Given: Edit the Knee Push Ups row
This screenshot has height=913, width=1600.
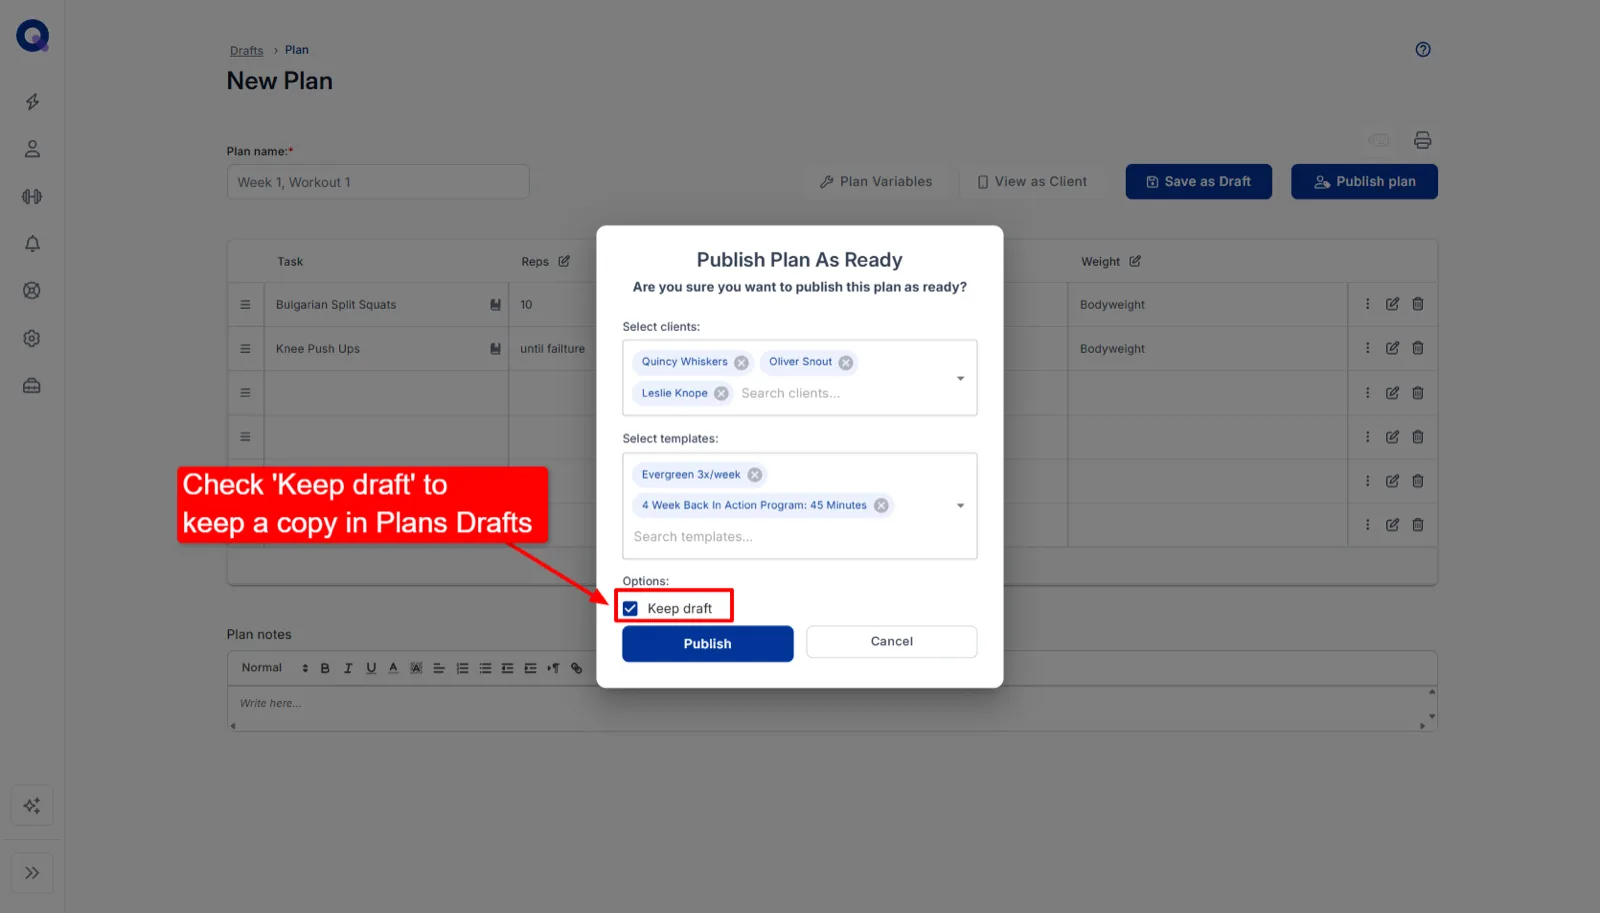Looking at the screenshot, I should coord(1392,348).
